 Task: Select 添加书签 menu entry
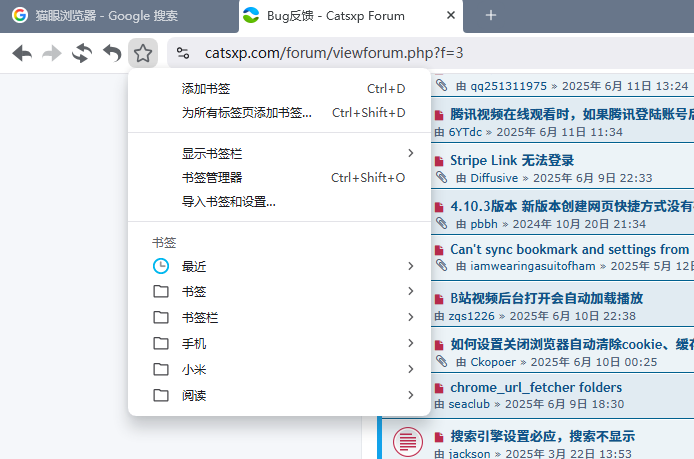[x=279, y=89]
